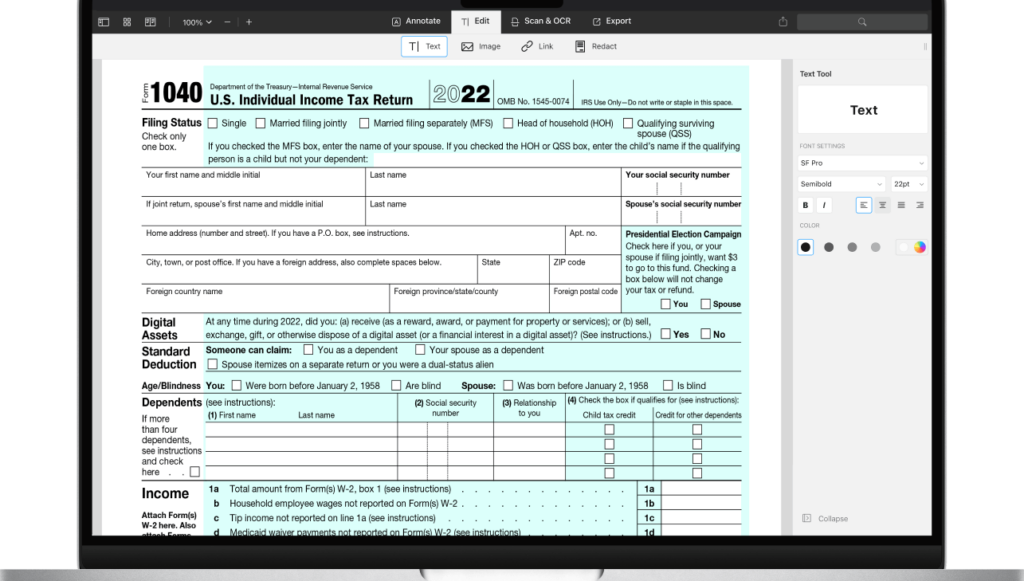Check the Married filing jointly box
This screenshot has width=1024, height=581.
pyautogui.click(x=261, y=123)
